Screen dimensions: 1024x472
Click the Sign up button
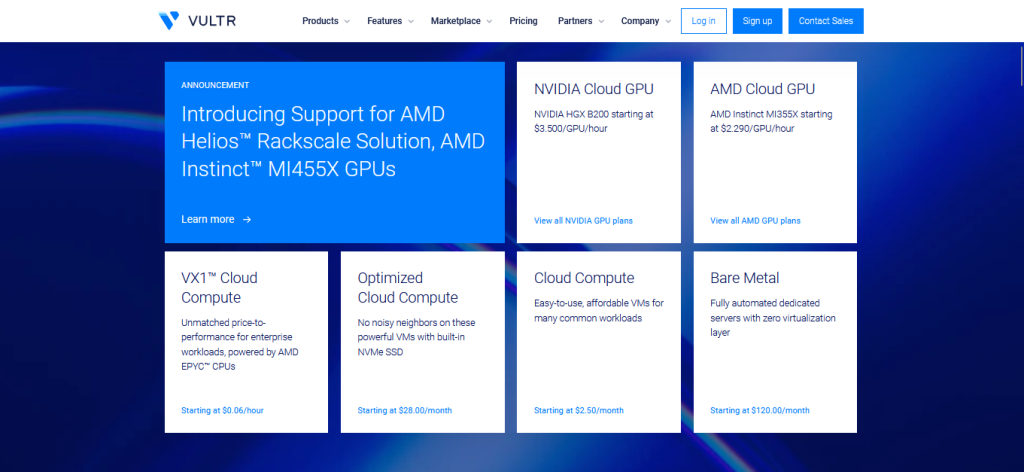click(757, 21)
